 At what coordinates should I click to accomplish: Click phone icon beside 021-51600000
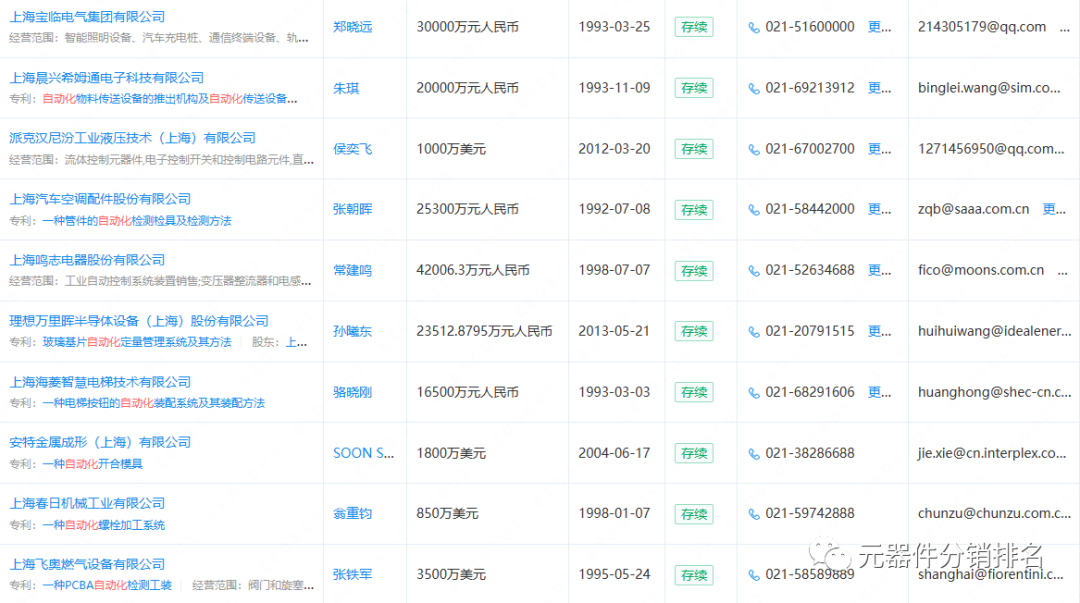754,28
